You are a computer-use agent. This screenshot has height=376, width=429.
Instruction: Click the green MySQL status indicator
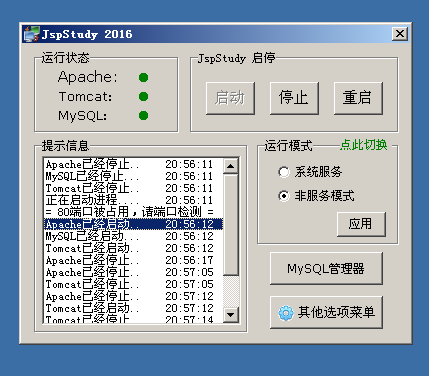[143, 116]
